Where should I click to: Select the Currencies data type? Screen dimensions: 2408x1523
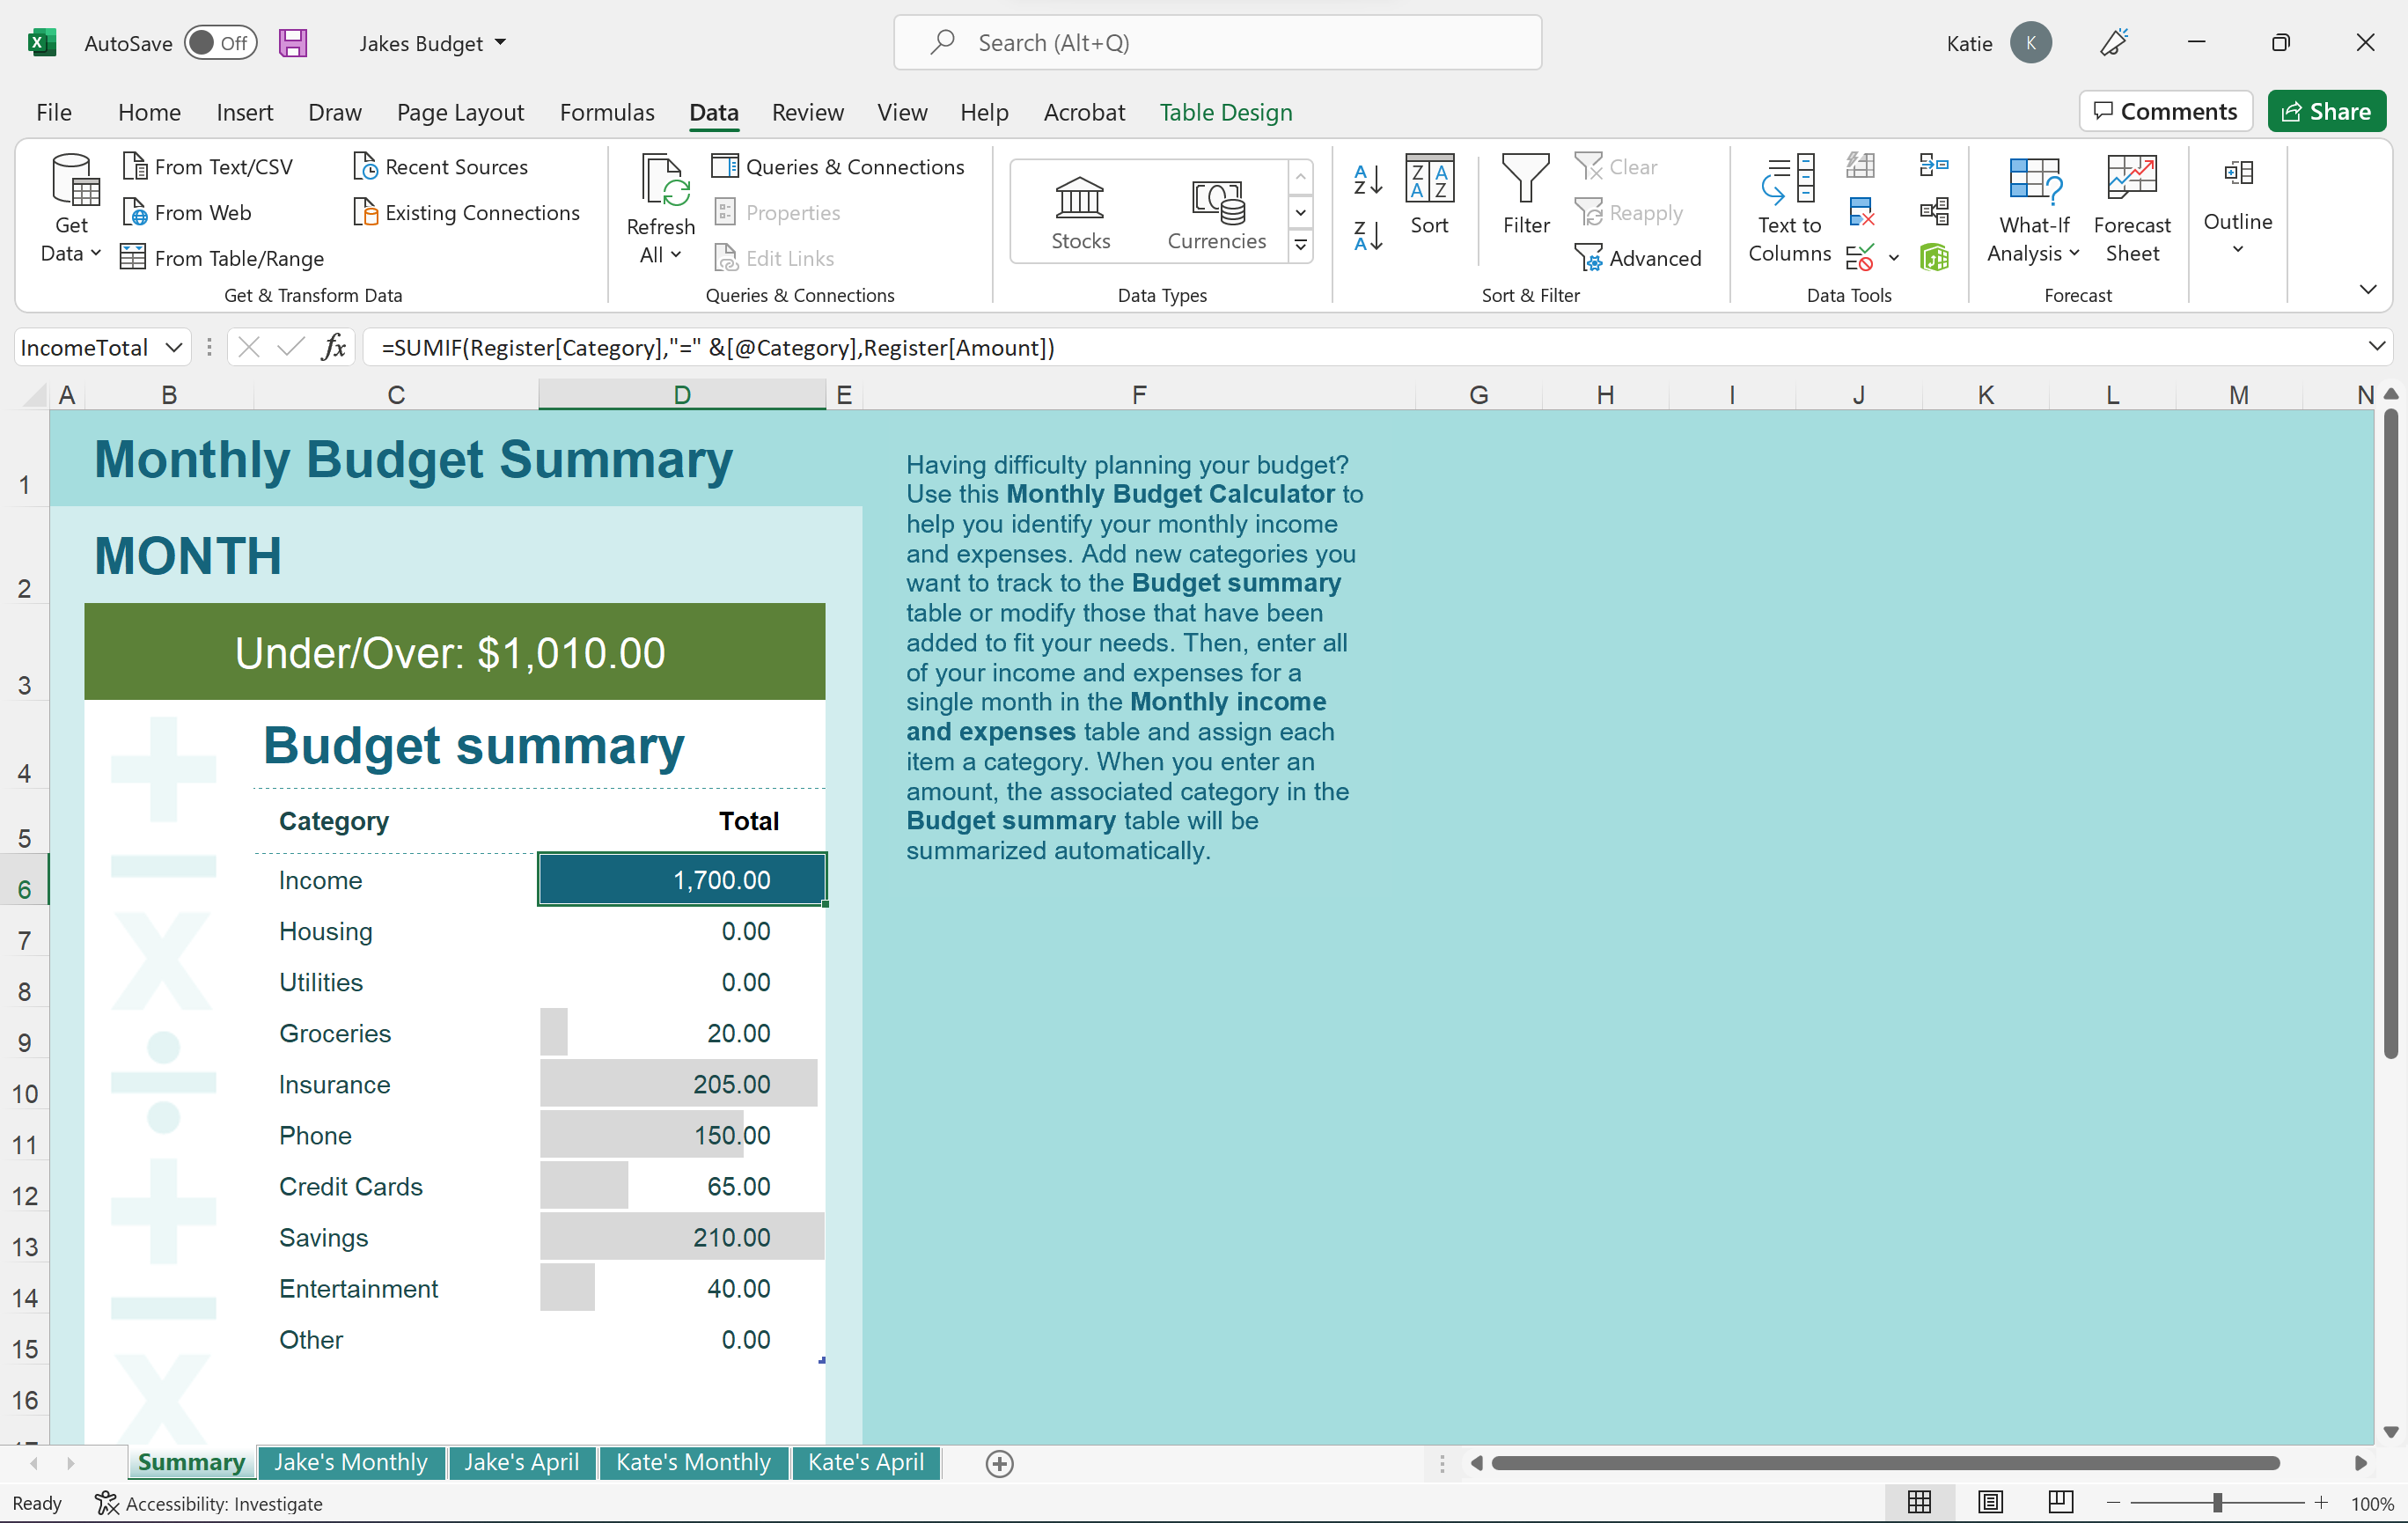[1216, 212]
